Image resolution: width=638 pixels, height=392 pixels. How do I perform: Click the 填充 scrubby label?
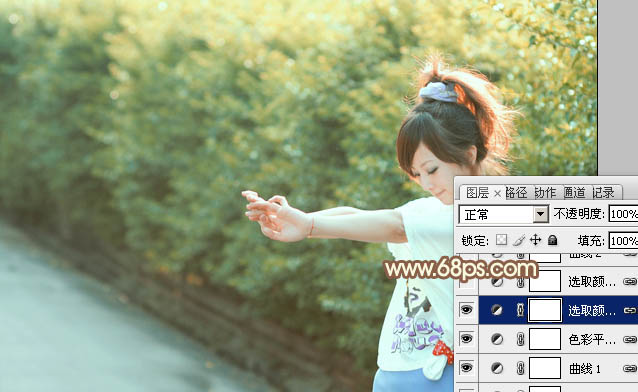tap(591, 241)
